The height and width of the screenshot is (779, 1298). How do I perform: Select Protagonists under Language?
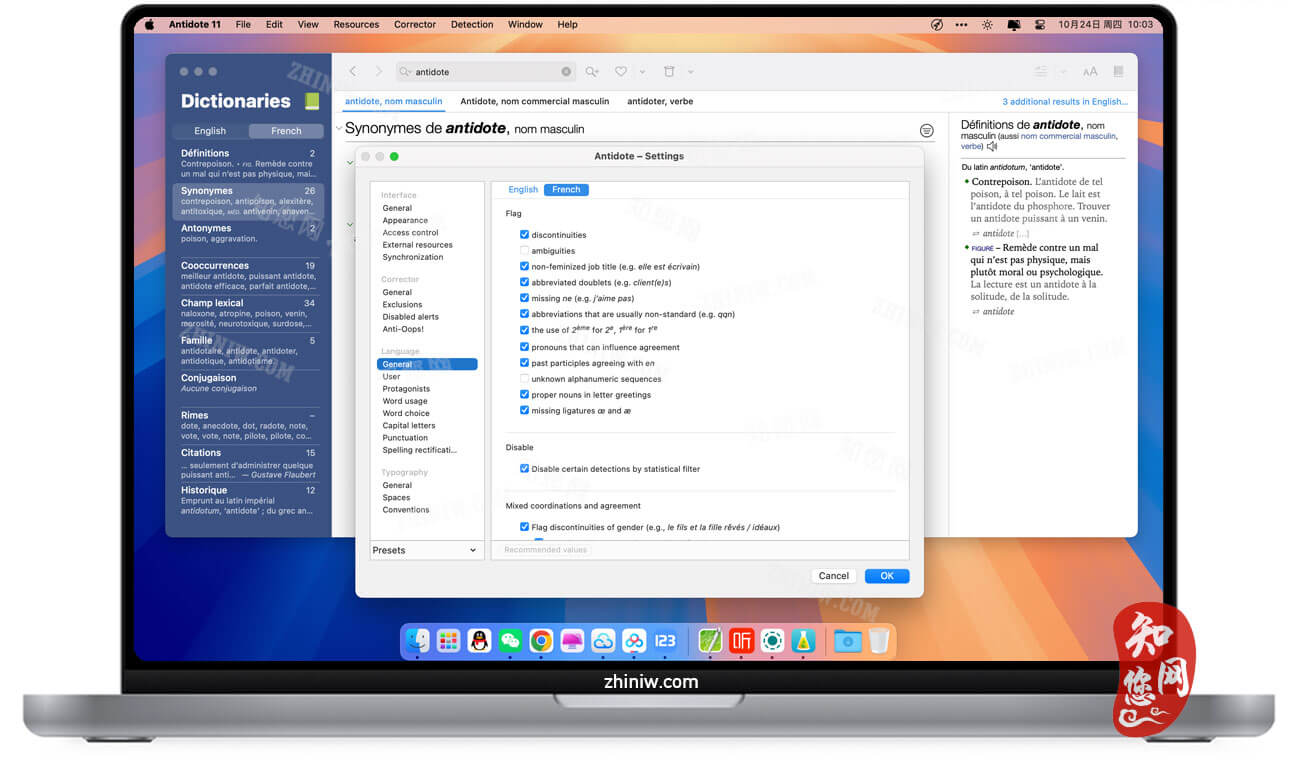pyautogui.click(x=406, y=389)
